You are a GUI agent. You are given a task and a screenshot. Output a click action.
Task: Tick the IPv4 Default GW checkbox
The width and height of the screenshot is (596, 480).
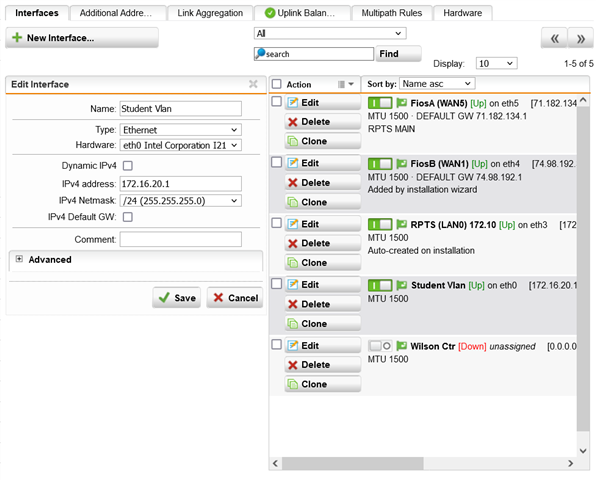coord(128,217)
